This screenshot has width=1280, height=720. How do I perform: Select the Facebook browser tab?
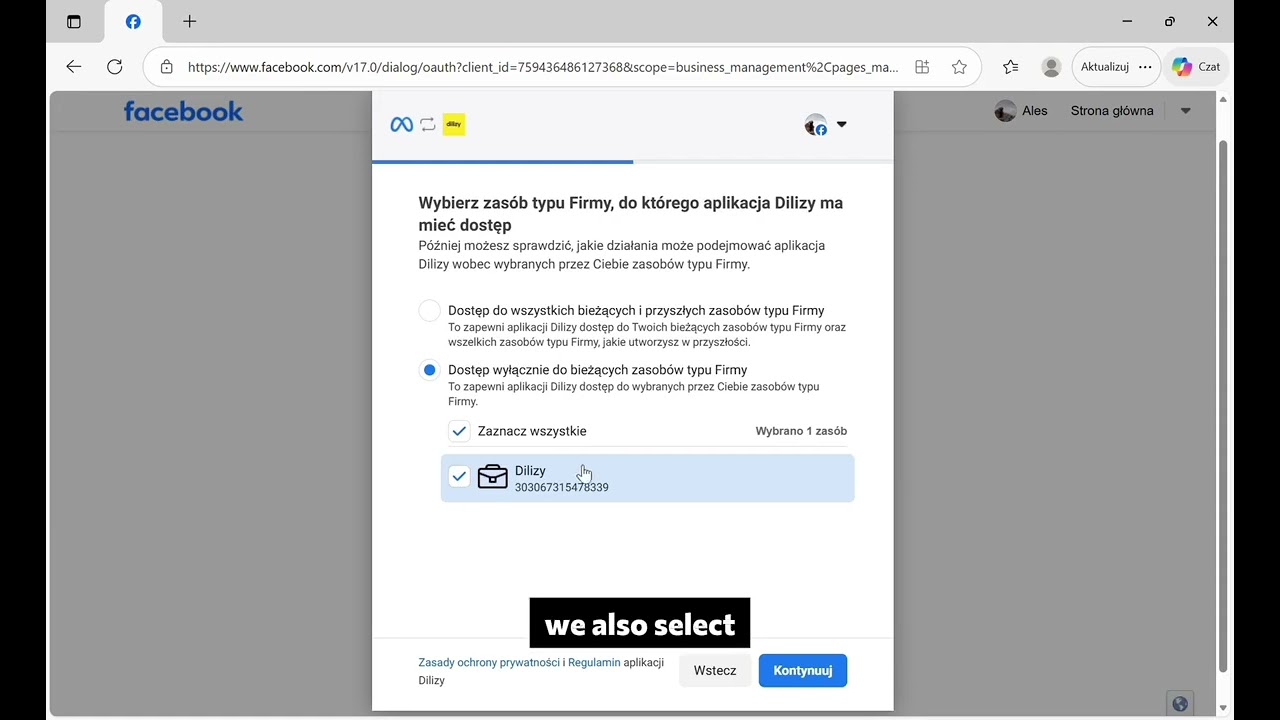[133, 21]
